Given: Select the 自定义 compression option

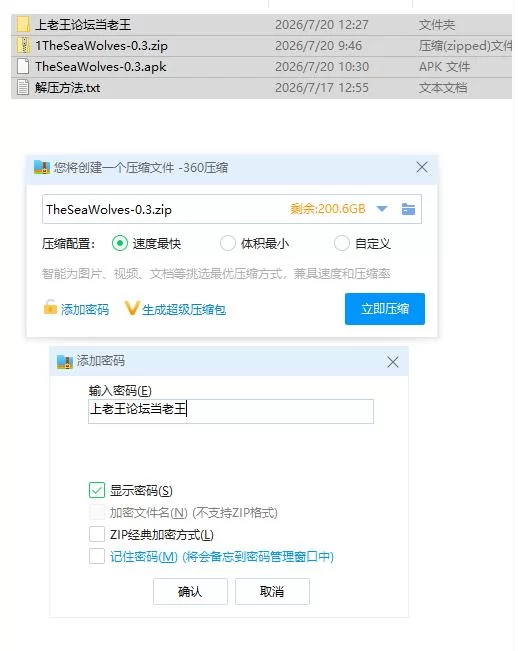Looking at the screenshot, I should pyautogui.click(x=342, y=243).
